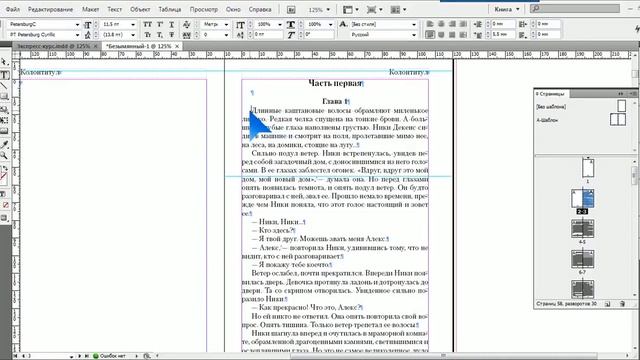Click the baseline shift icon
Screen dimensions: 640x360
pyautogui.click(x=240, y=35)
